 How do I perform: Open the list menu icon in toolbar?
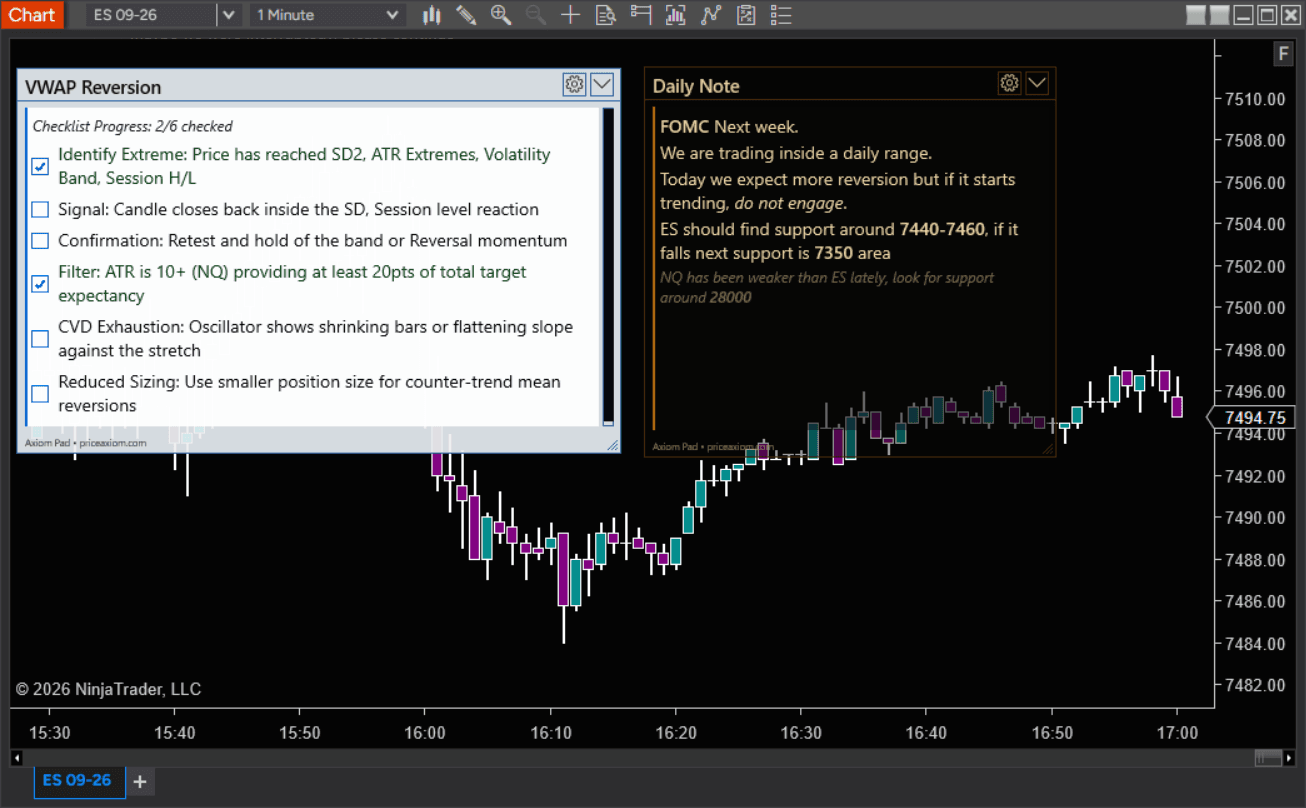[x=781, y=15]
